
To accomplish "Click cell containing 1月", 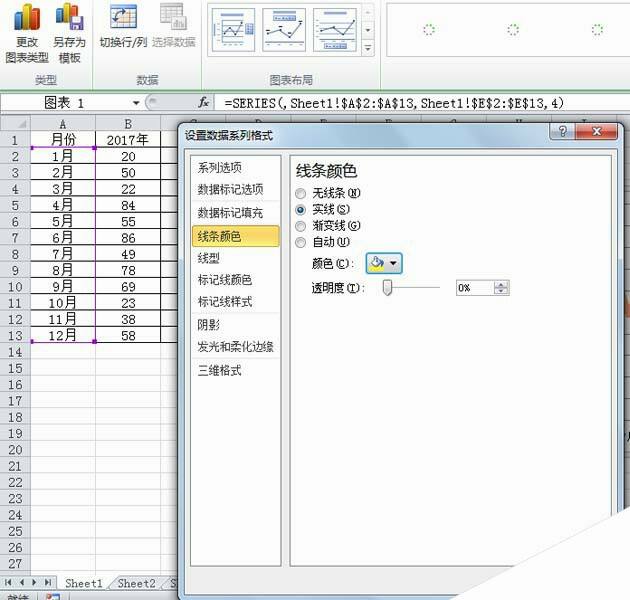I will tap(63, 156).
